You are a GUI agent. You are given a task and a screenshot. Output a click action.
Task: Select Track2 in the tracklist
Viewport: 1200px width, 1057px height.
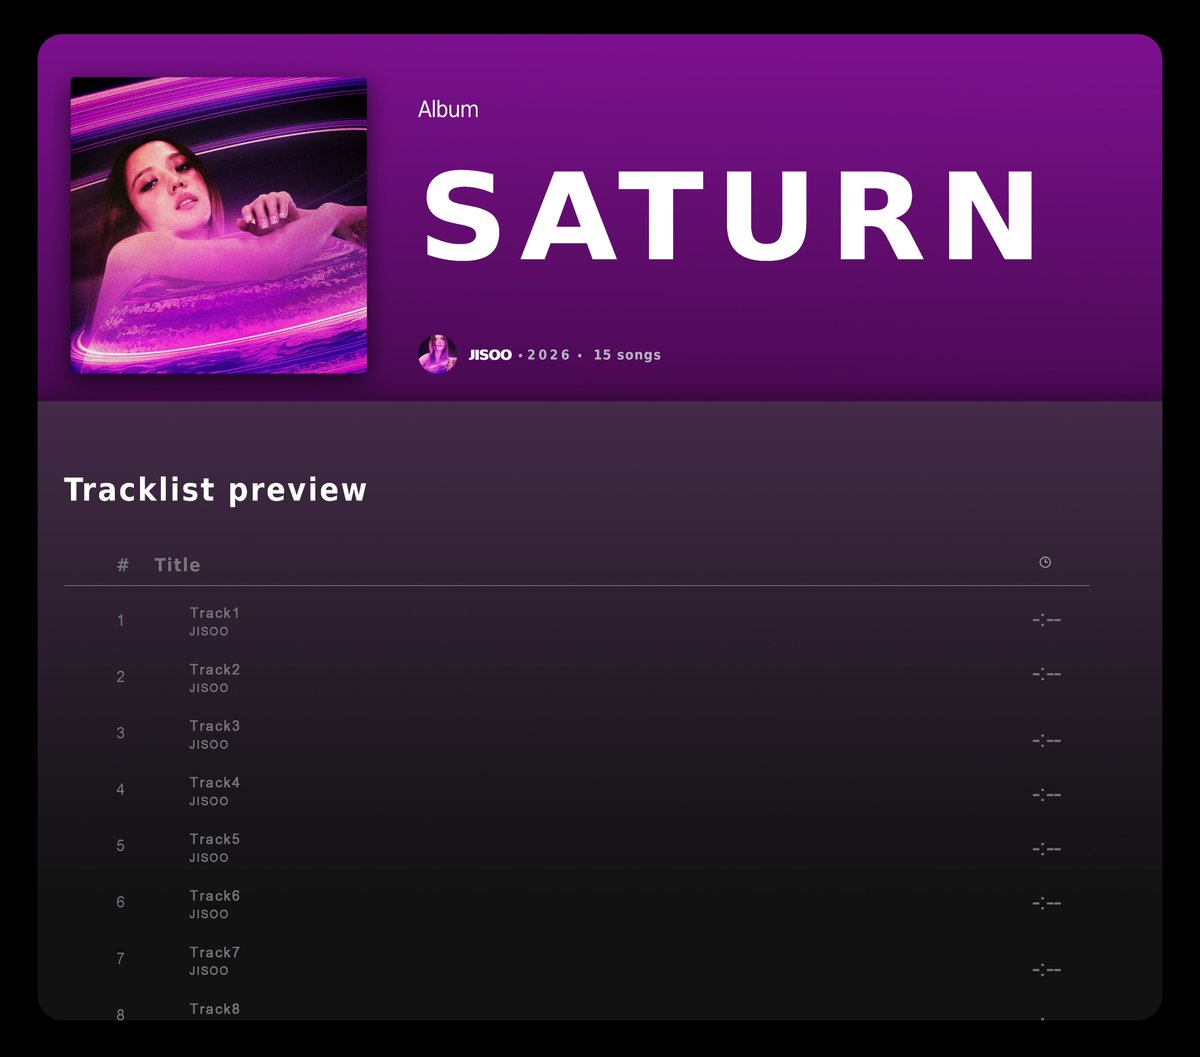[x=215, y=670]
